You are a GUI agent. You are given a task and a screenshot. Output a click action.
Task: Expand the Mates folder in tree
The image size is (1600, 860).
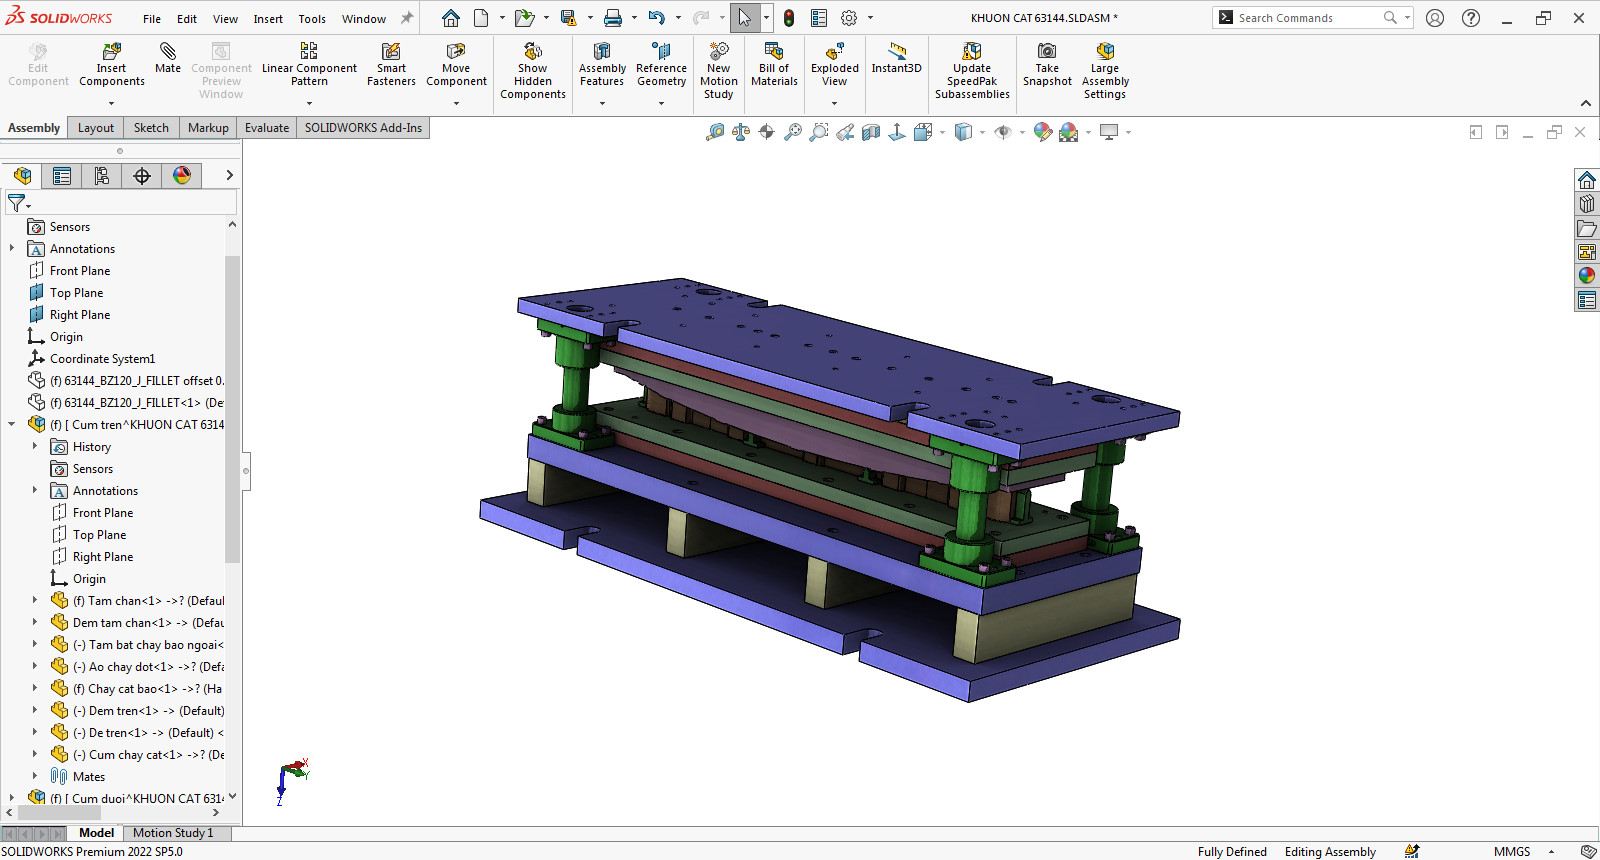[x=35, y=777]
